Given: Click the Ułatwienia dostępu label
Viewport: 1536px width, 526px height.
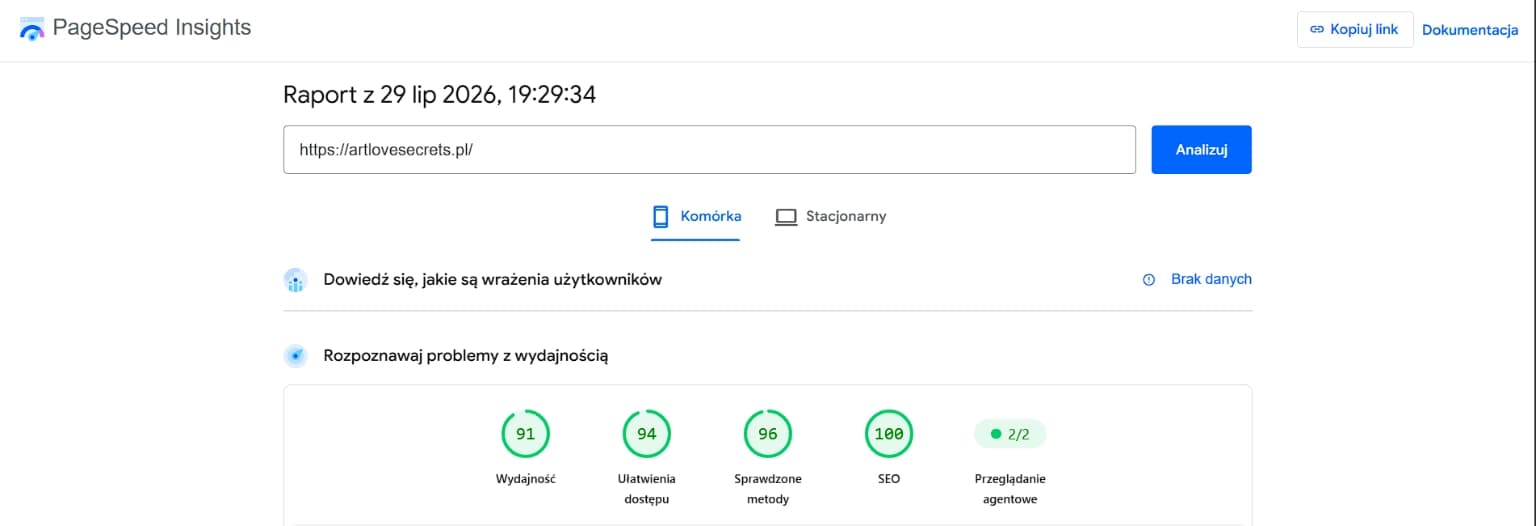Looking at the screenshot, I should [x=646, y=489].
